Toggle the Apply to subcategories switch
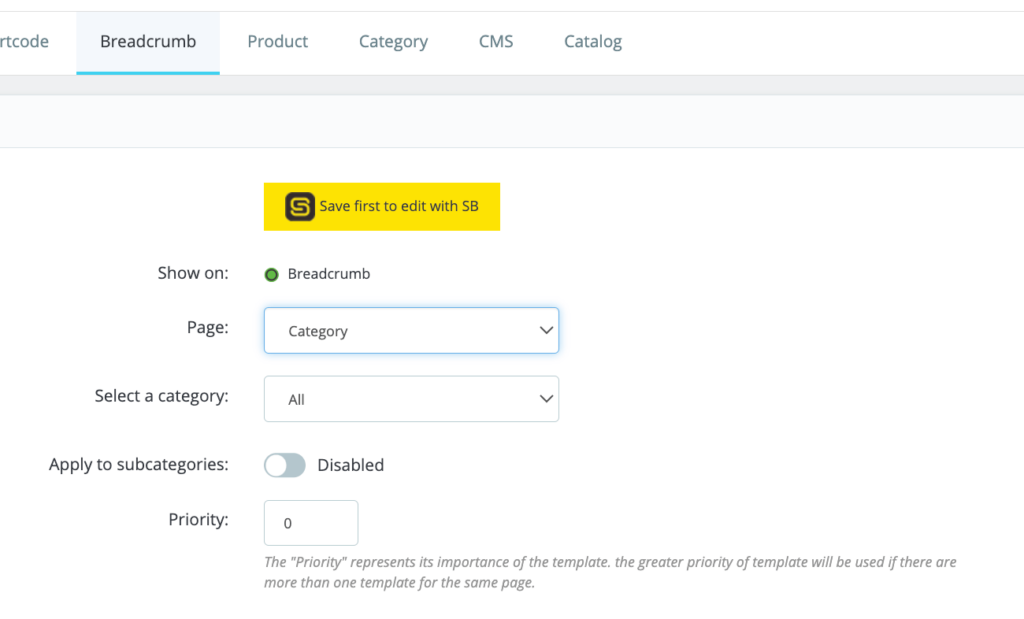 (x=285, y=465)
